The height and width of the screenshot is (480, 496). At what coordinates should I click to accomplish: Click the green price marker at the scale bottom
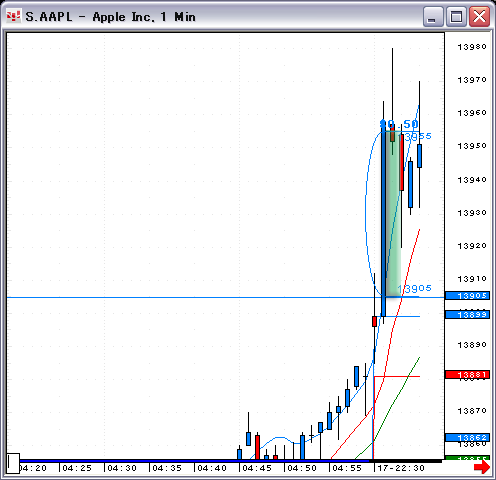coord(467,458)
